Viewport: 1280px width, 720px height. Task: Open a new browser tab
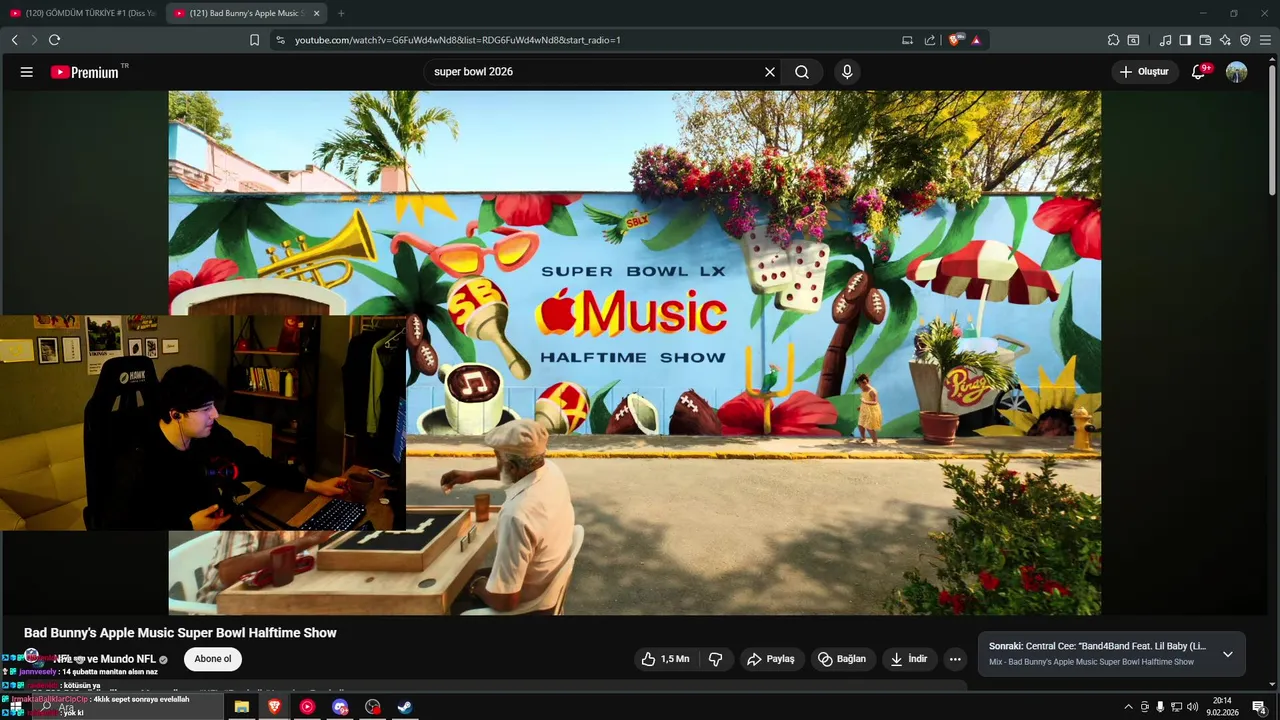click(341, 13)
